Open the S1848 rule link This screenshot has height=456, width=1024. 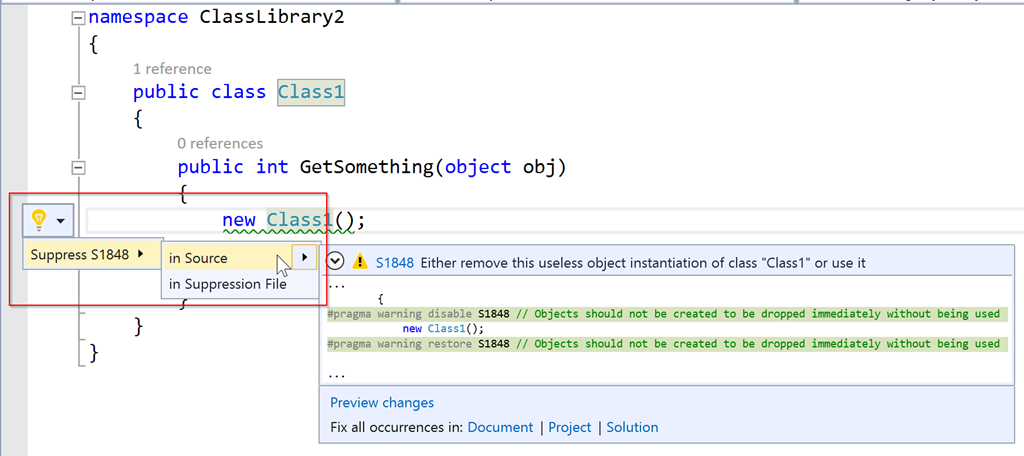394,263
